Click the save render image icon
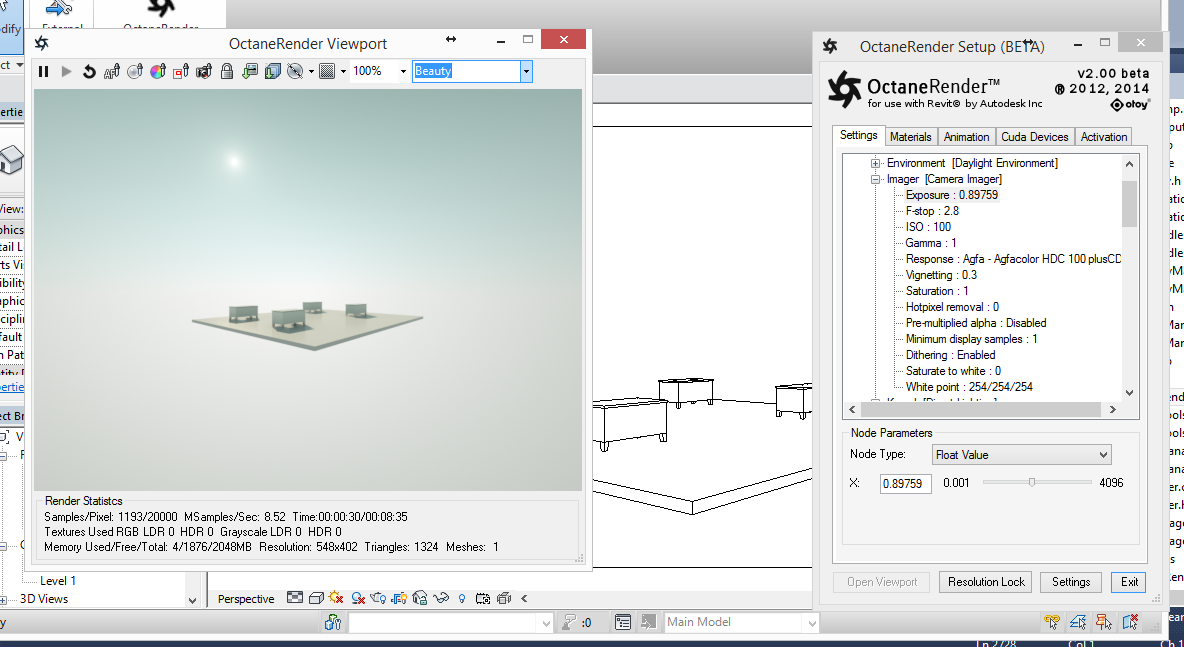Image resolution: width=1184 pixels, height=647 pixels. pos(249,71)
